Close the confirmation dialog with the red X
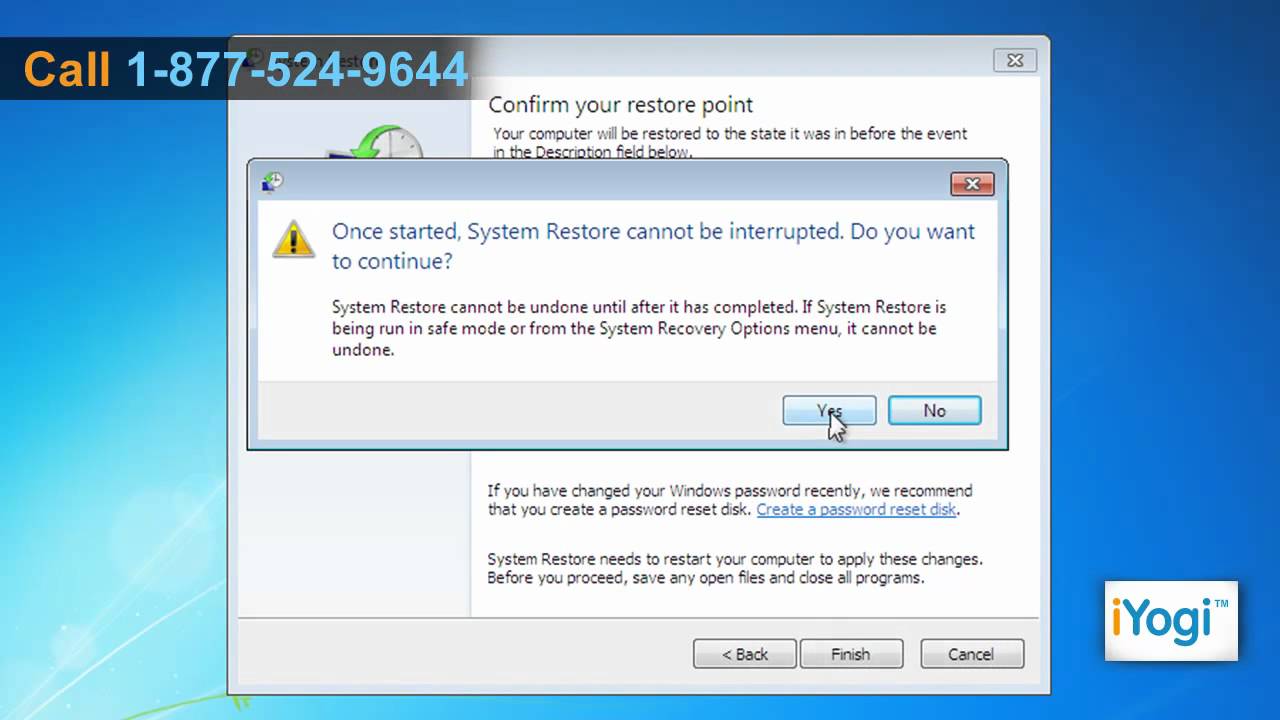Image resolution: width=1280 pixels, height=720 pixels. pyautogui.click(x=971, y=184)
